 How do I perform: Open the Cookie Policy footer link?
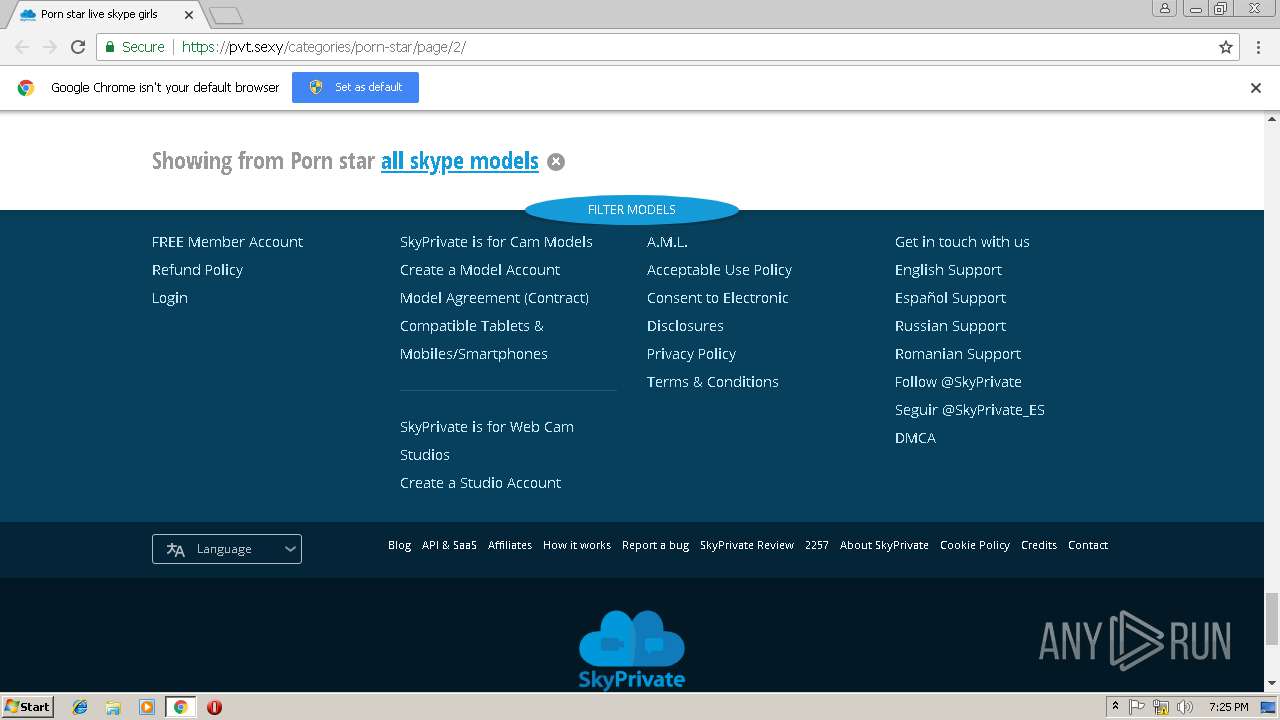point(975,545)
